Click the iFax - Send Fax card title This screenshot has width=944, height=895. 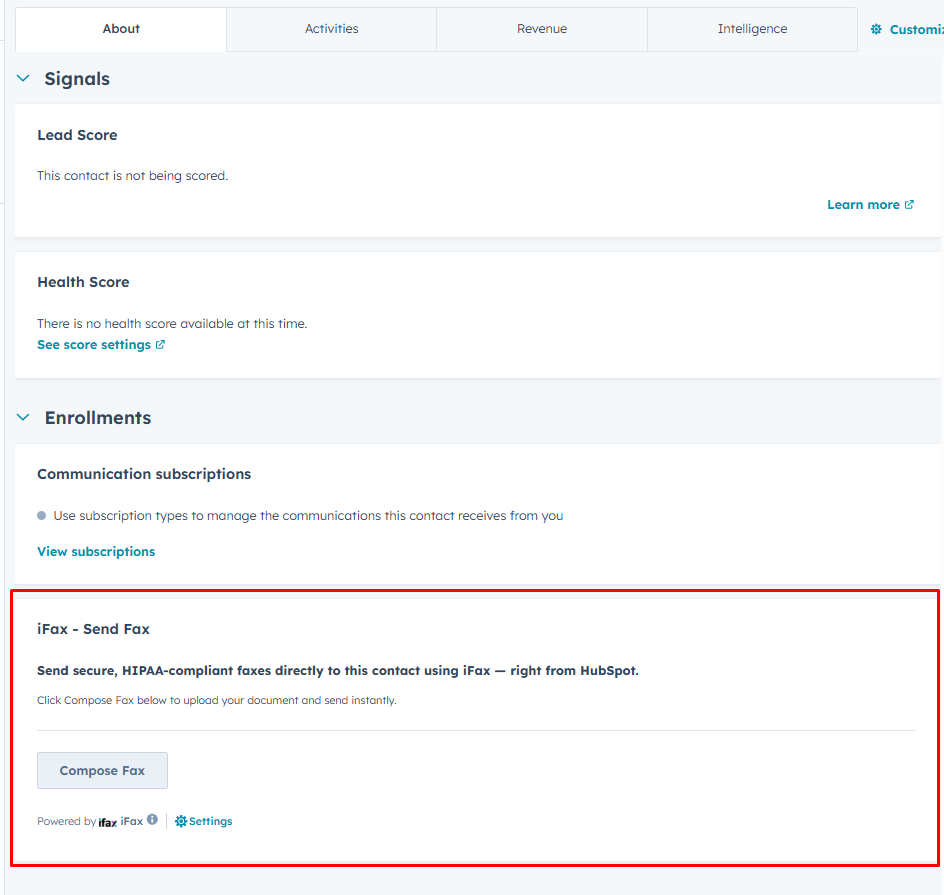click(x=93, y=629)
